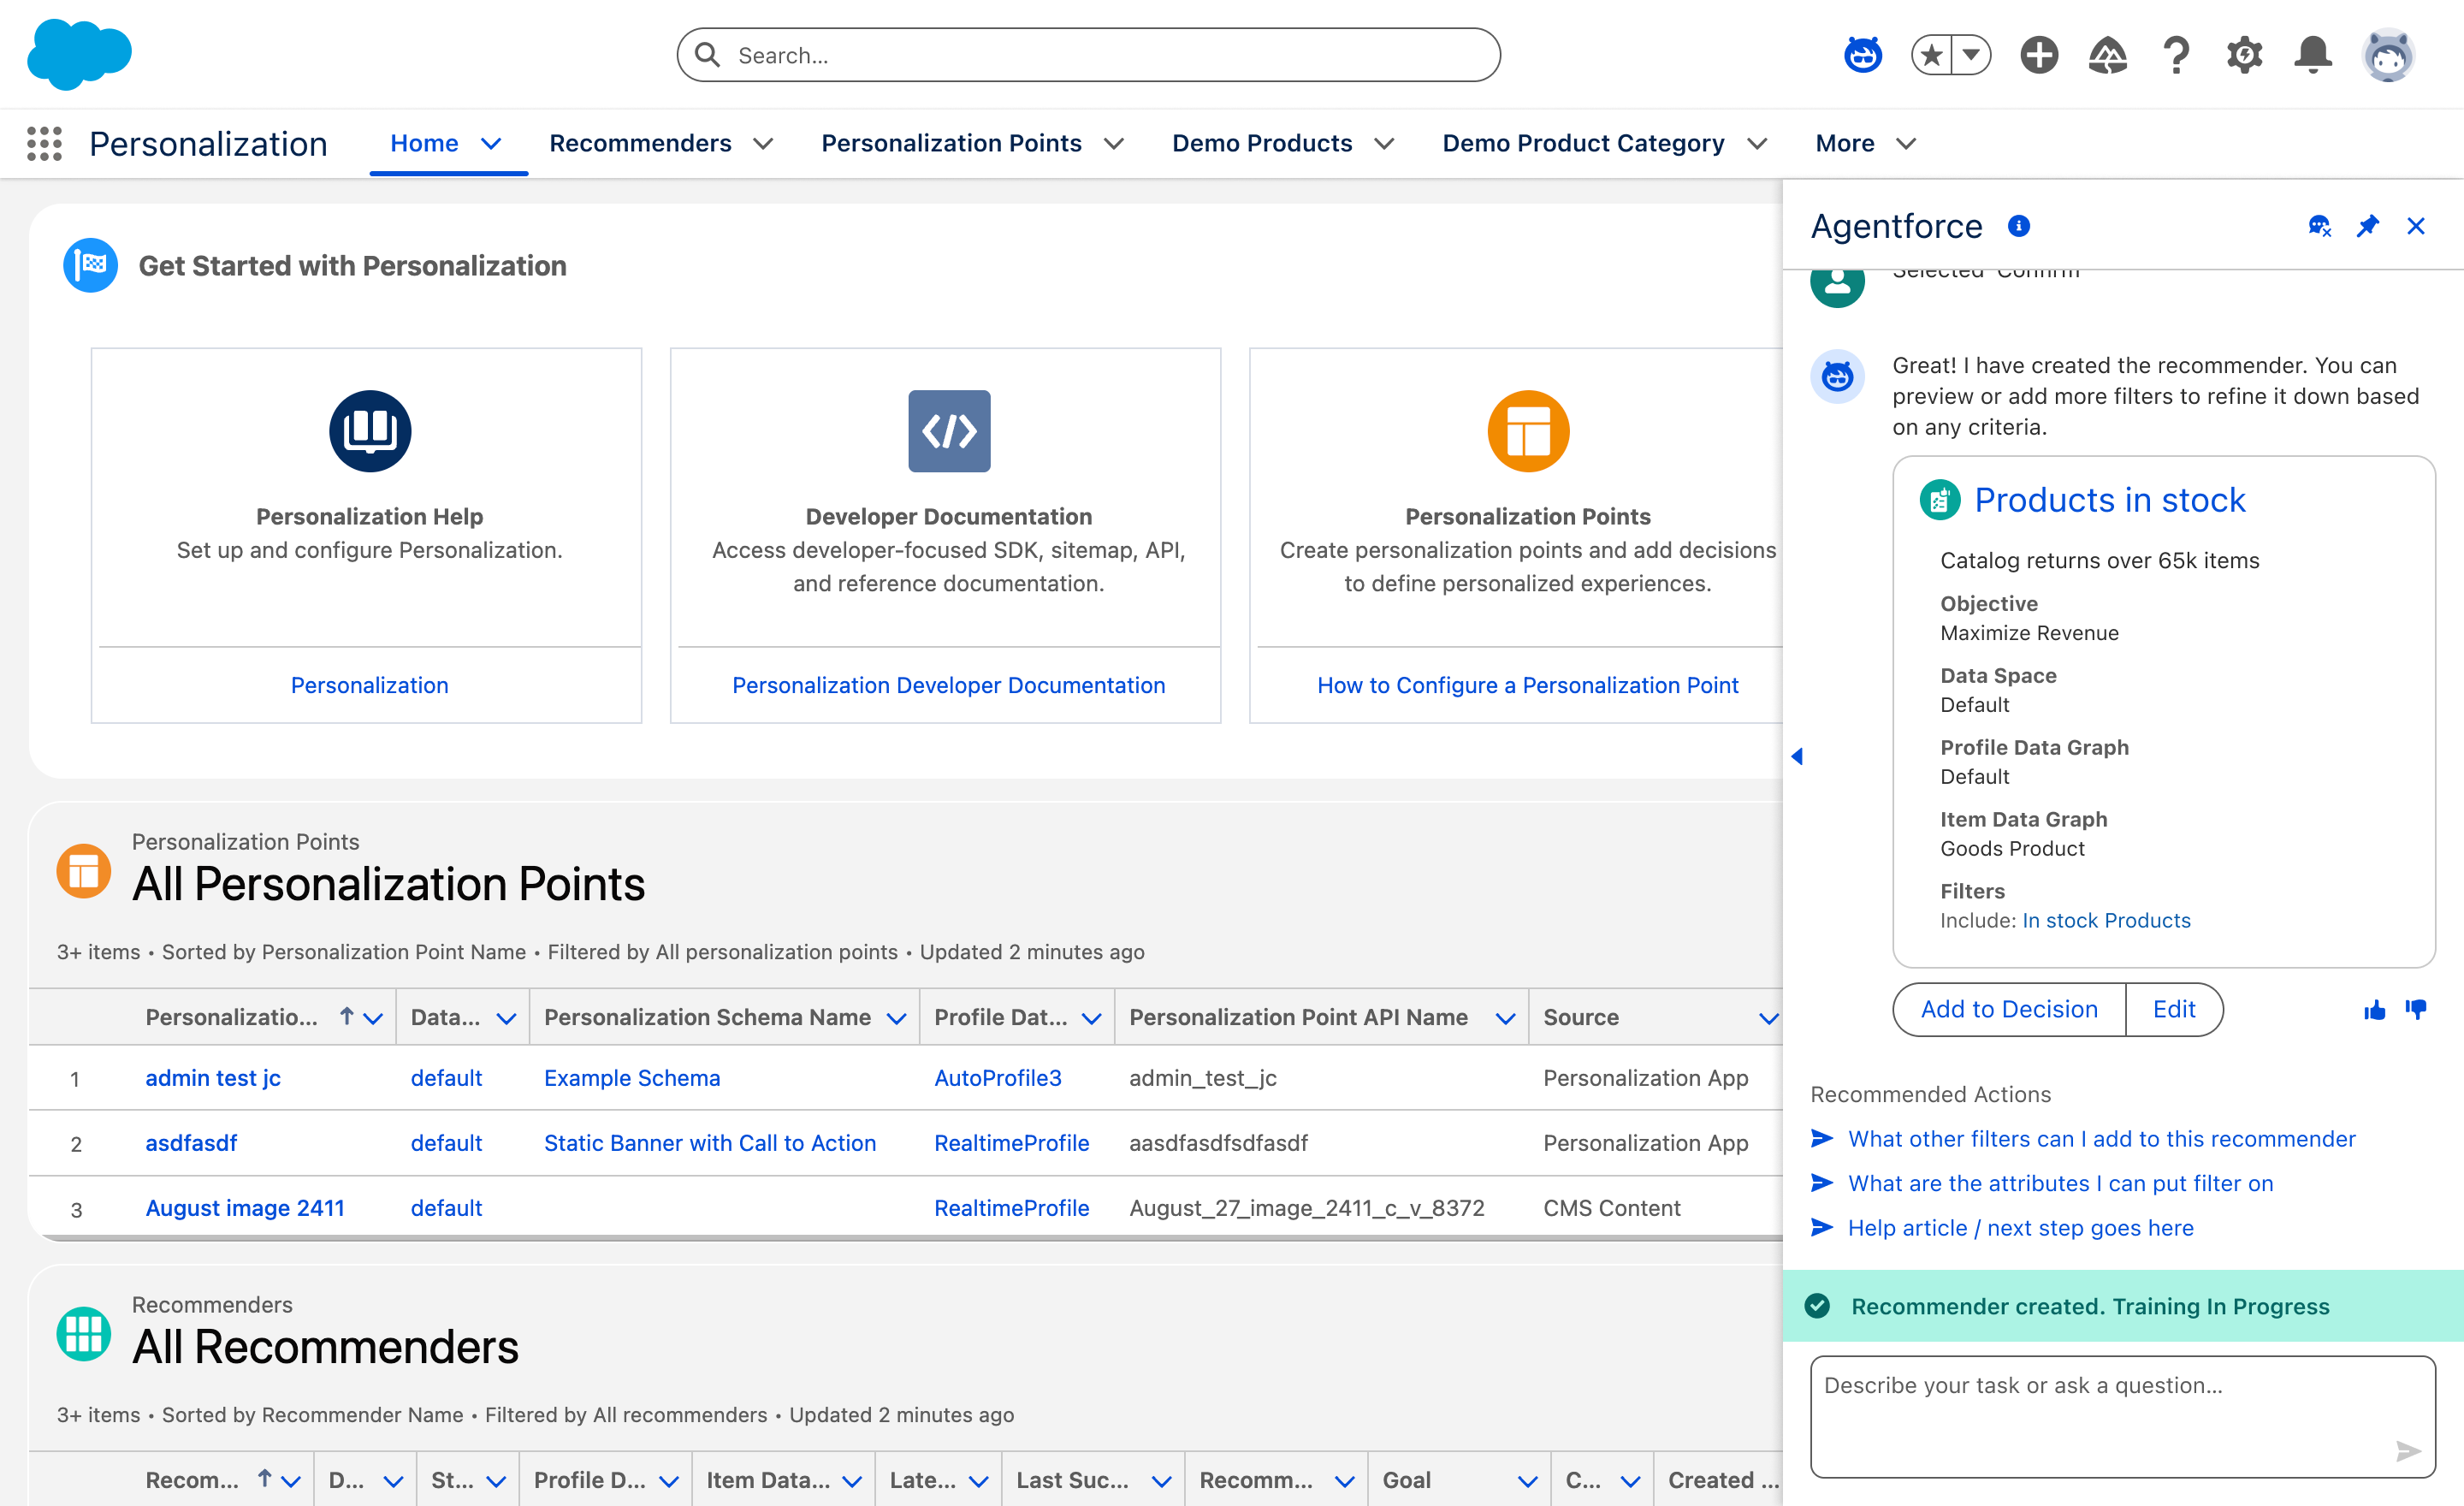Click the All Recommenders green grid icon
This screenshot has height=1506, width=2464.
pyautogui.click(x=84, y=1334)
